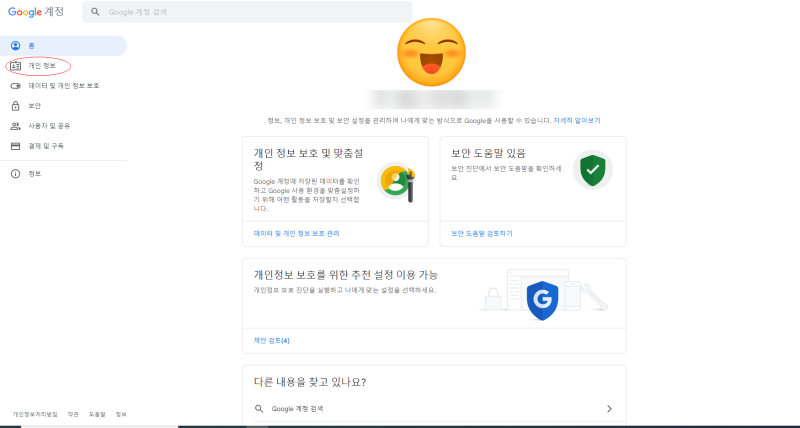The height and width of the screenshot is (428, 800).
Task: Click the sidebar 정보 info circle icon
Action: click(16, 174)
